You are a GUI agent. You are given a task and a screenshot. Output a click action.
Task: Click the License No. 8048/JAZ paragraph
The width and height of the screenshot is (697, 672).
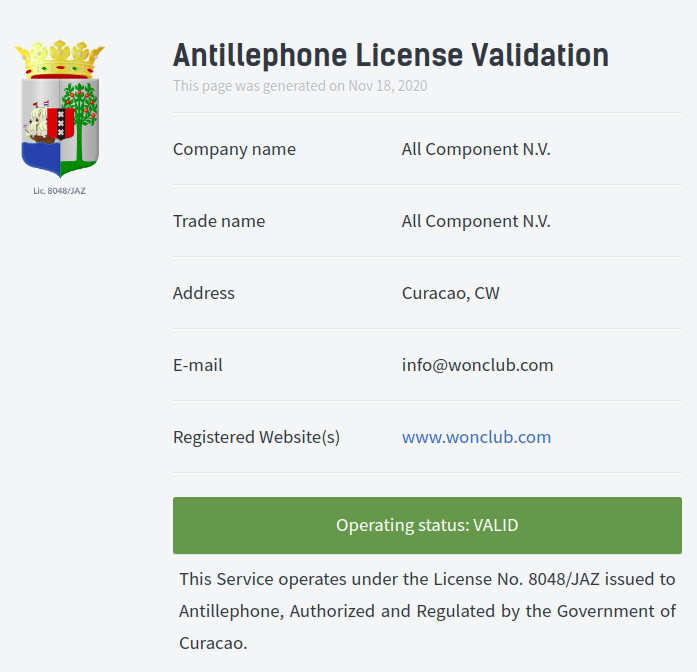(427, 611)
